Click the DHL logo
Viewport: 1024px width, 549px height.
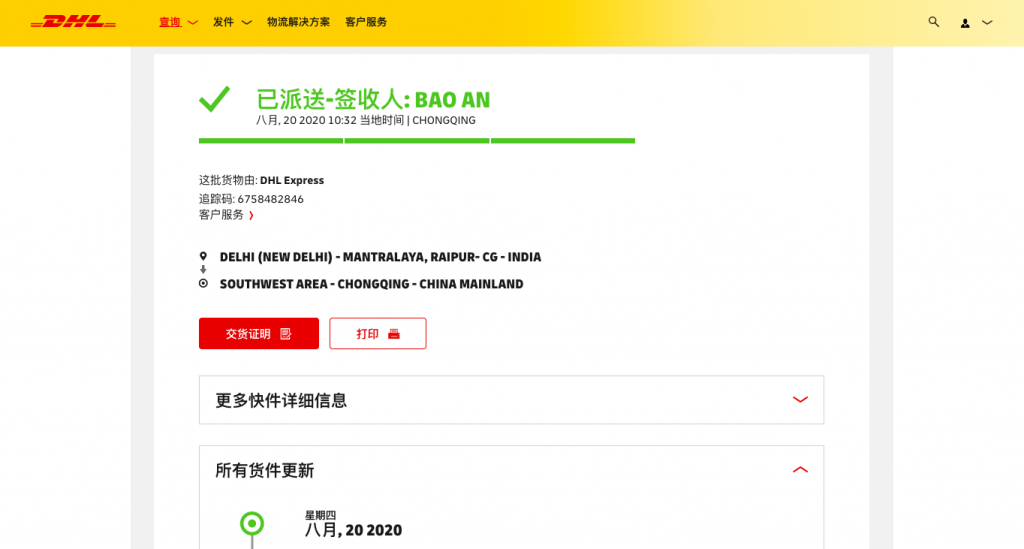tap(73, 22)
